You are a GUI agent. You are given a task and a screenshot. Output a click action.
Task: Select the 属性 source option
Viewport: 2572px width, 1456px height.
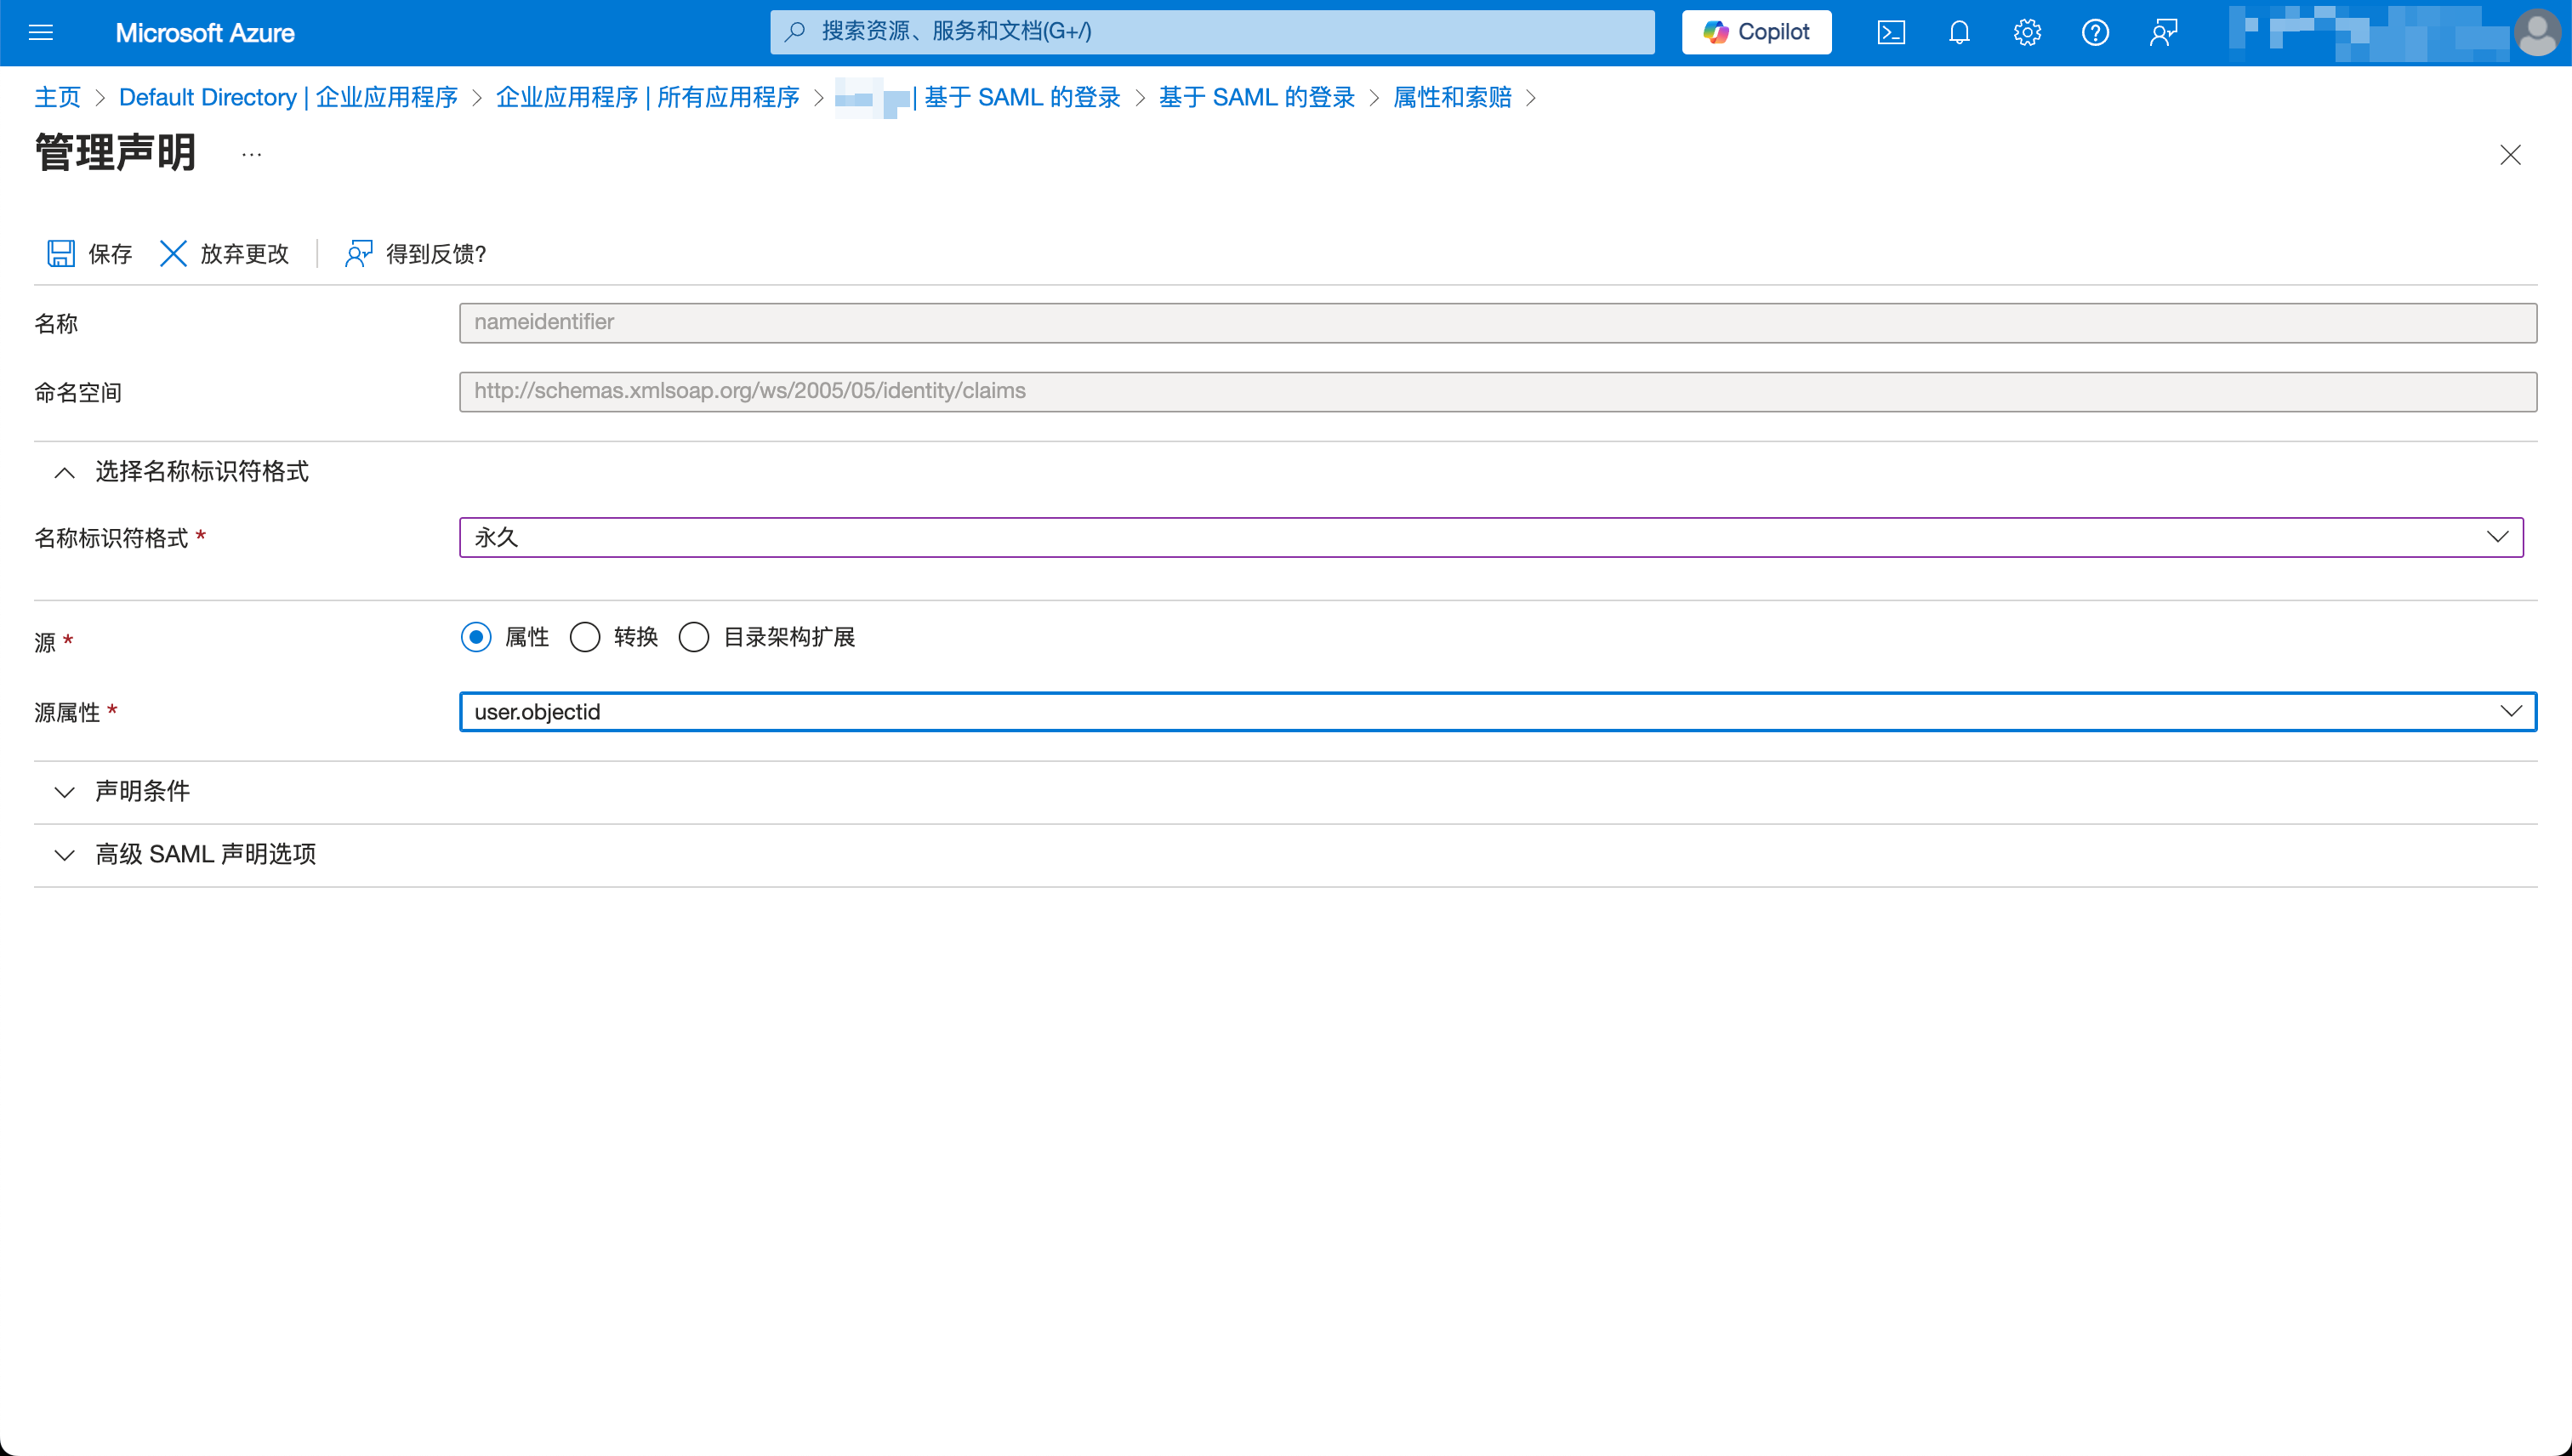(x=476, y=637)
